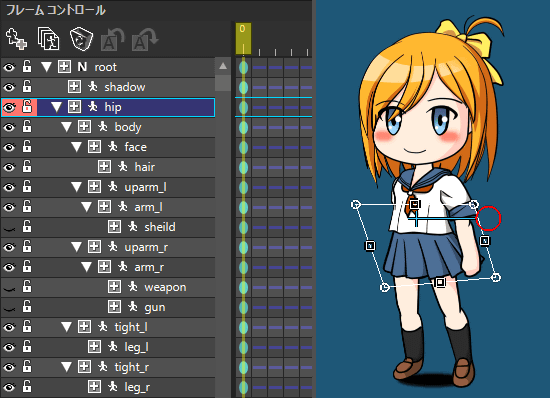Screen dimensions: 550x398
Task: Select the 'leg_l' part name
Action: coord(136,347)
